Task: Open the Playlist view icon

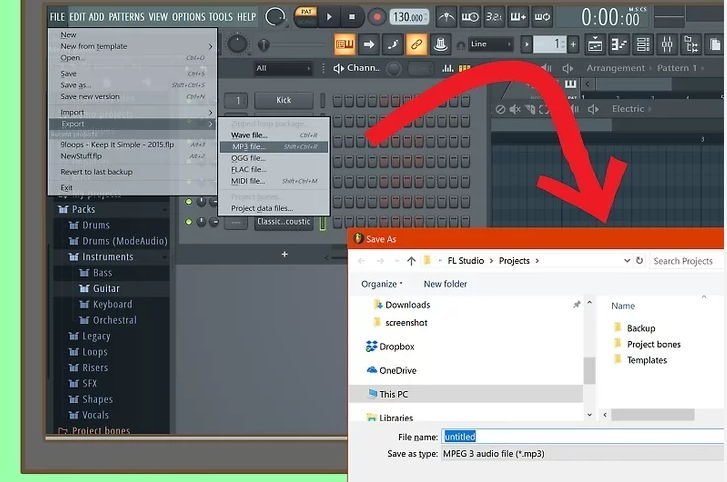Action: (595, 44)
